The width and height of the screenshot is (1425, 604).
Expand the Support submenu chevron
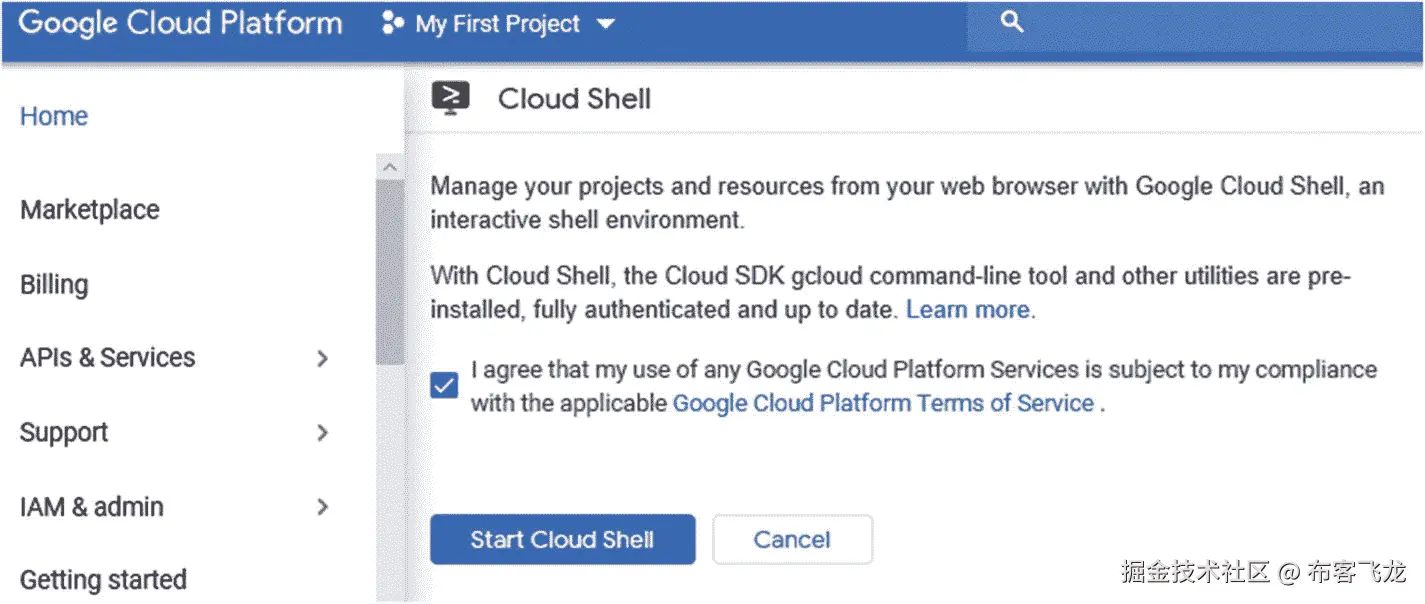(322, 433)
